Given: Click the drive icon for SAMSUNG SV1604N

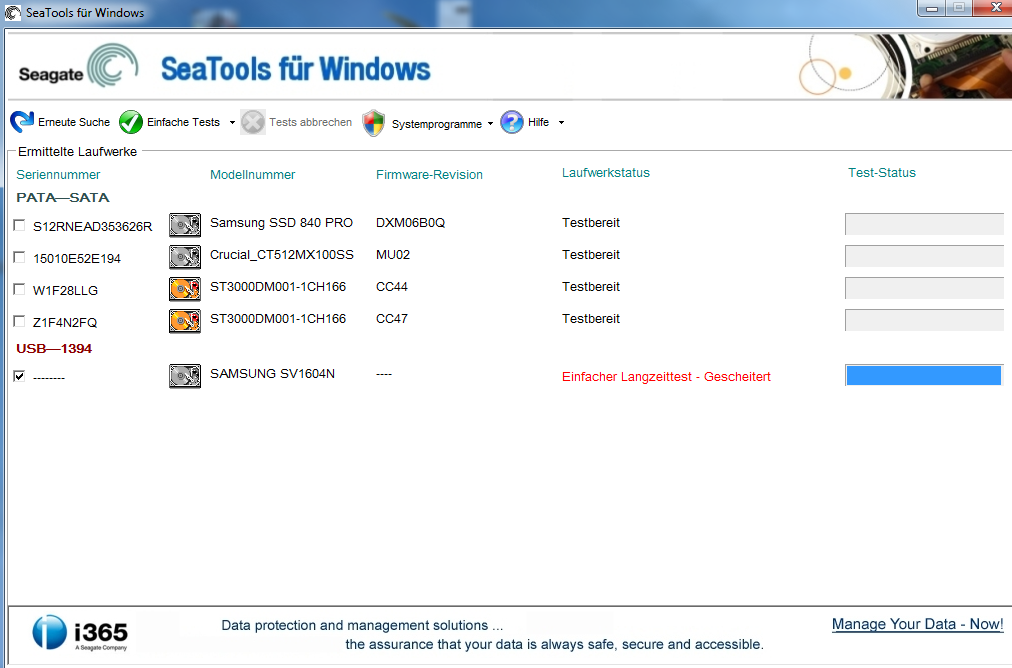Looking at the screenshot, I should point(185,376).
